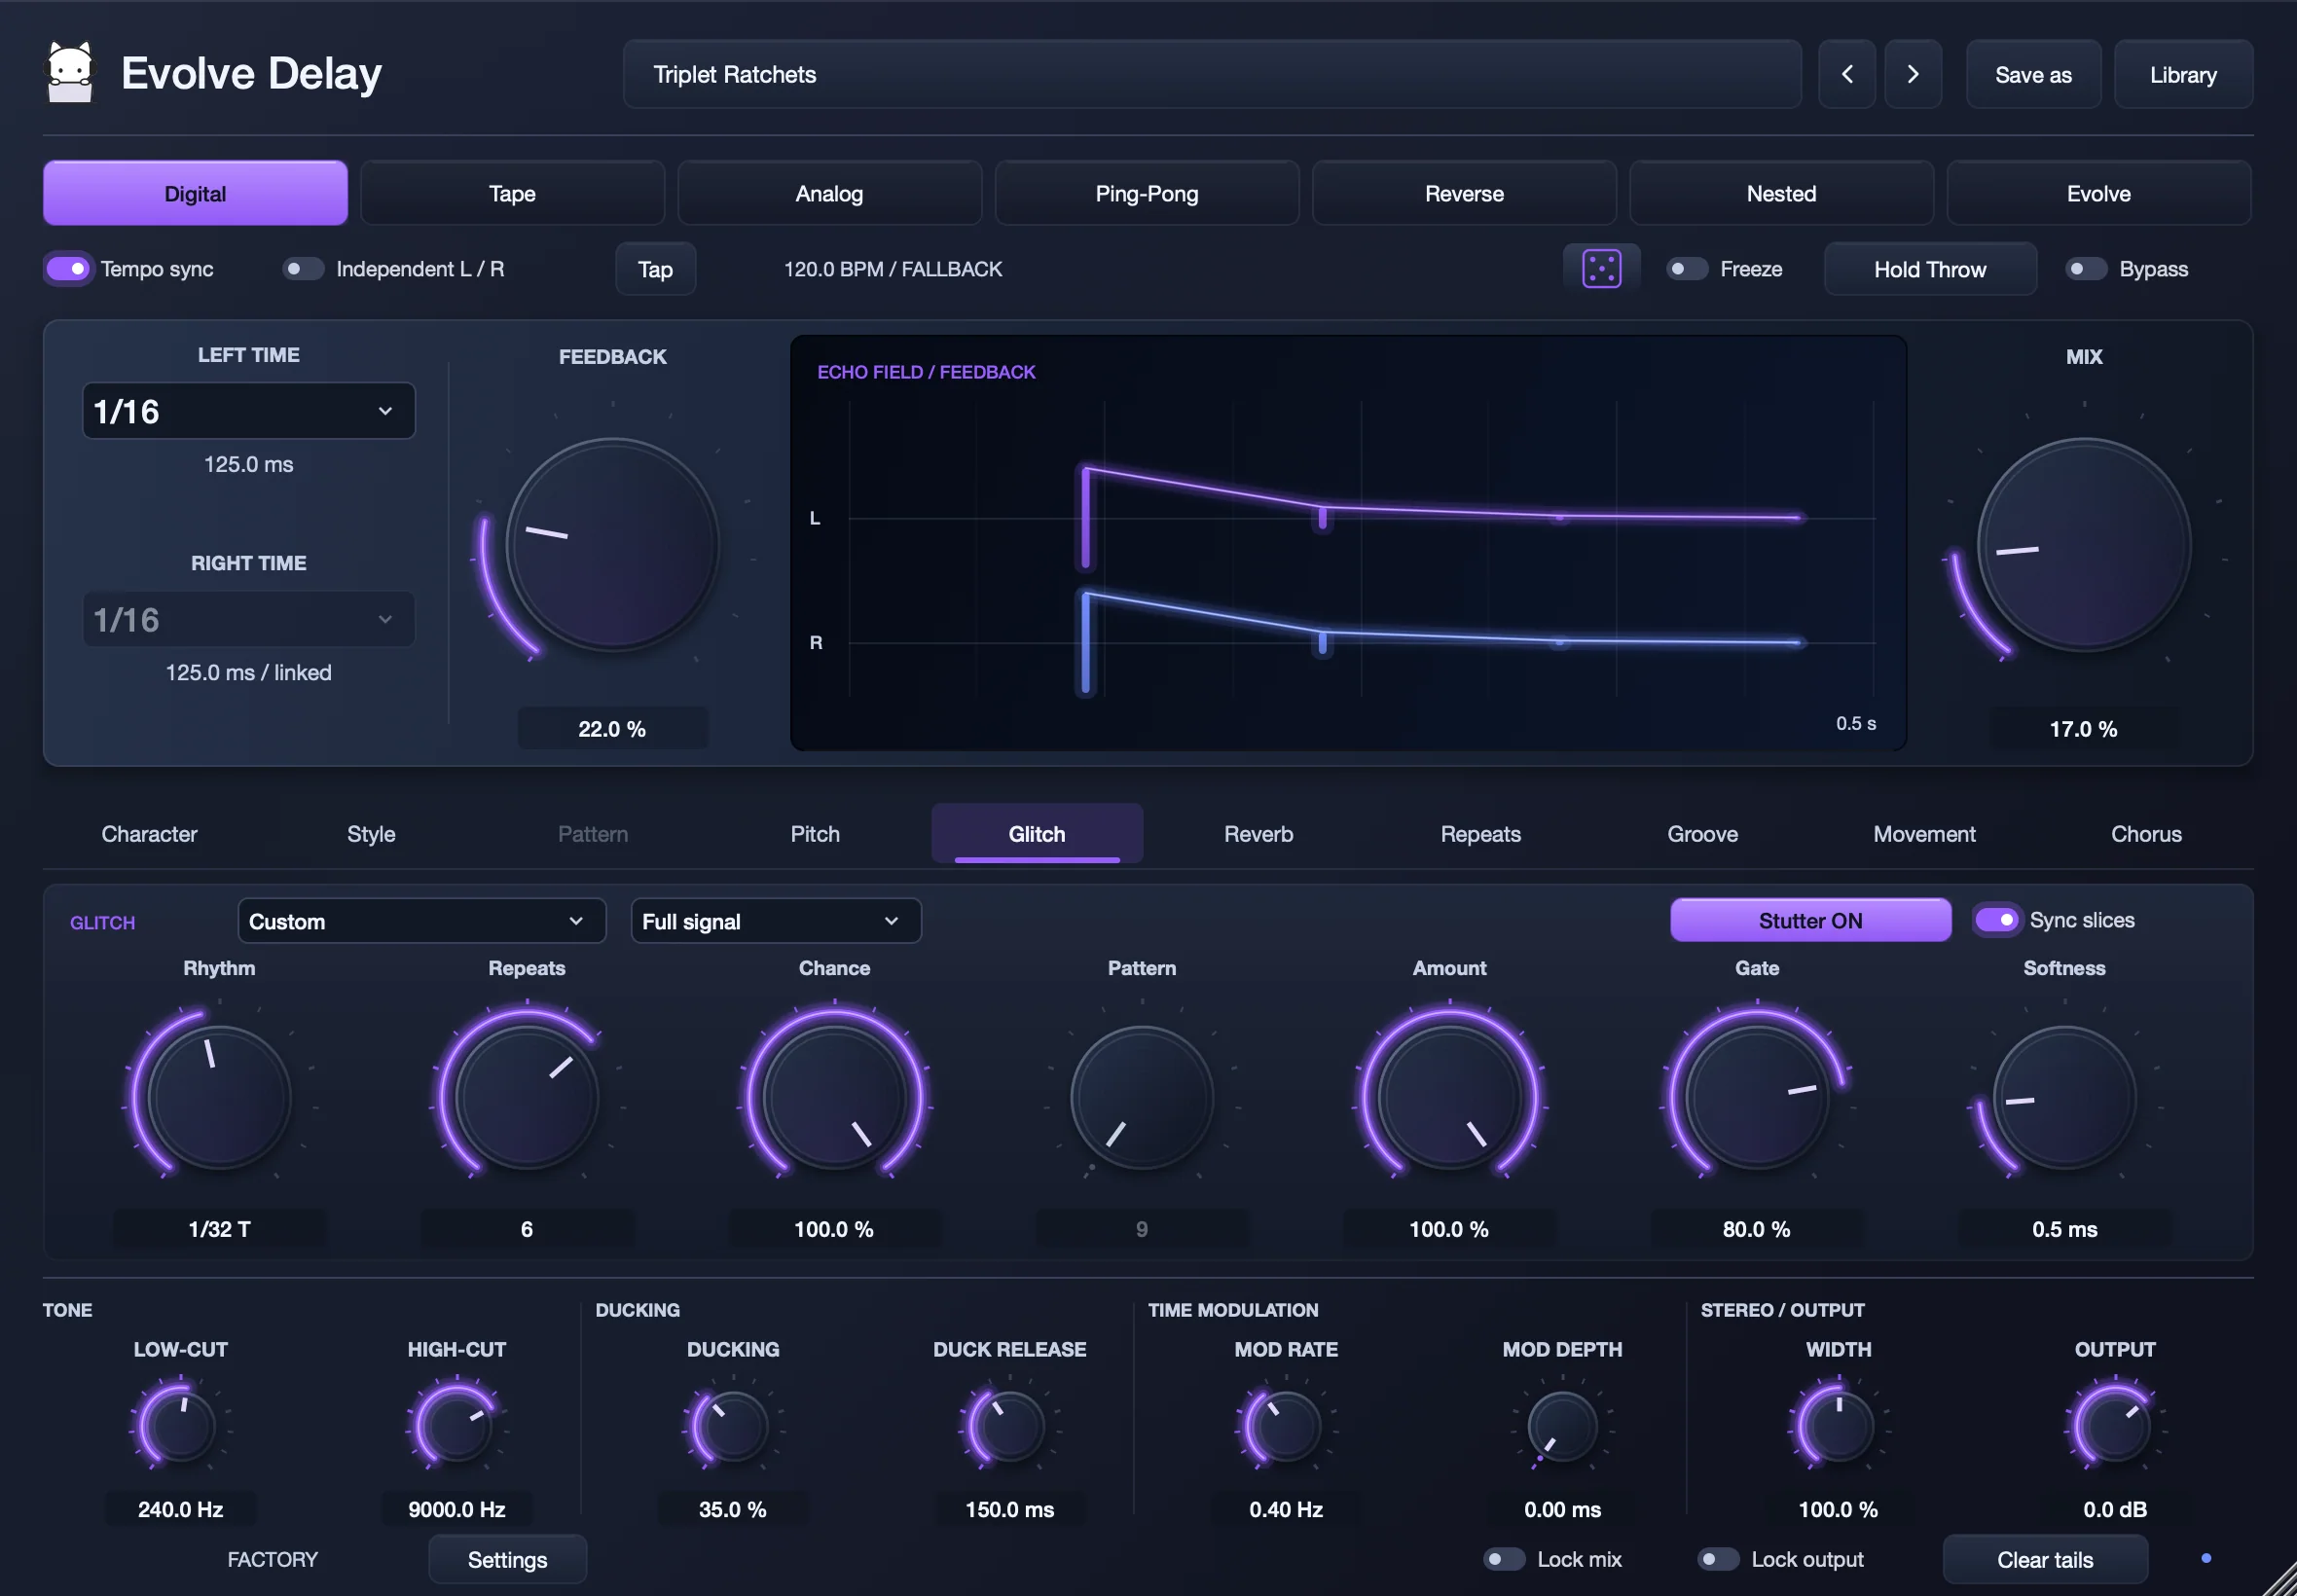
Task: Open the Groove tab
Action: (x=1702, y=833)
